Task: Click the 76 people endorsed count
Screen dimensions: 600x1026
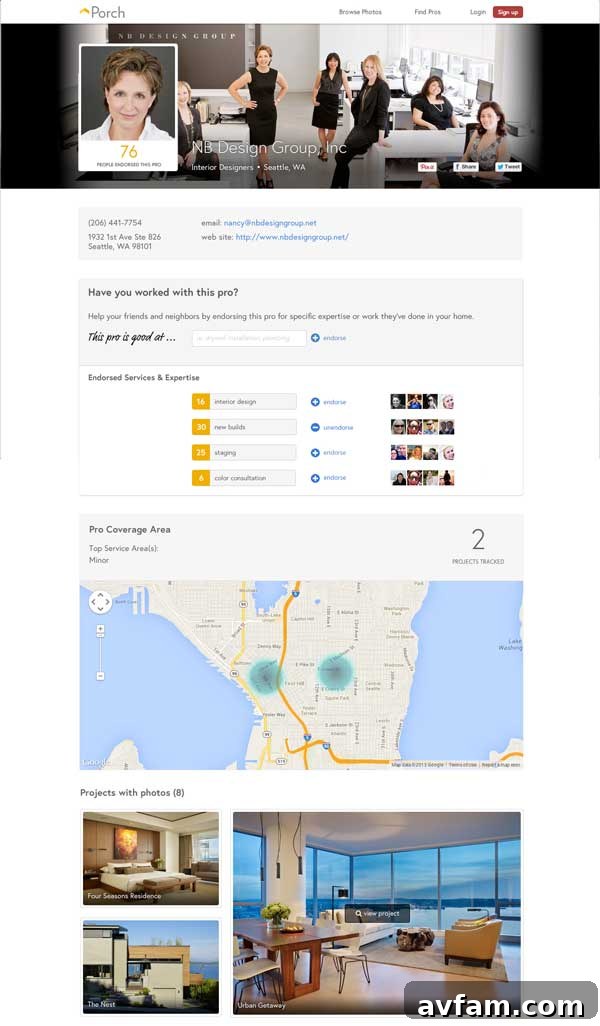Action: 129,151
